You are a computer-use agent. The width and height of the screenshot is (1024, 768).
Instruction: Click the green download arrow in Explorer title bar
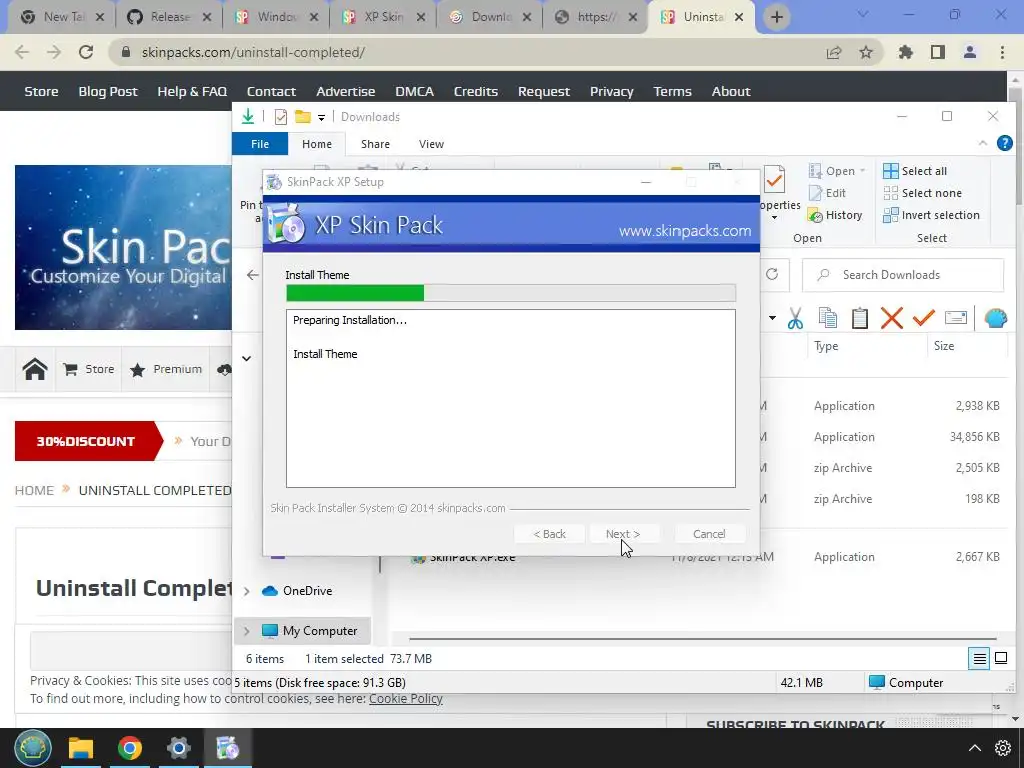[248, 116]
